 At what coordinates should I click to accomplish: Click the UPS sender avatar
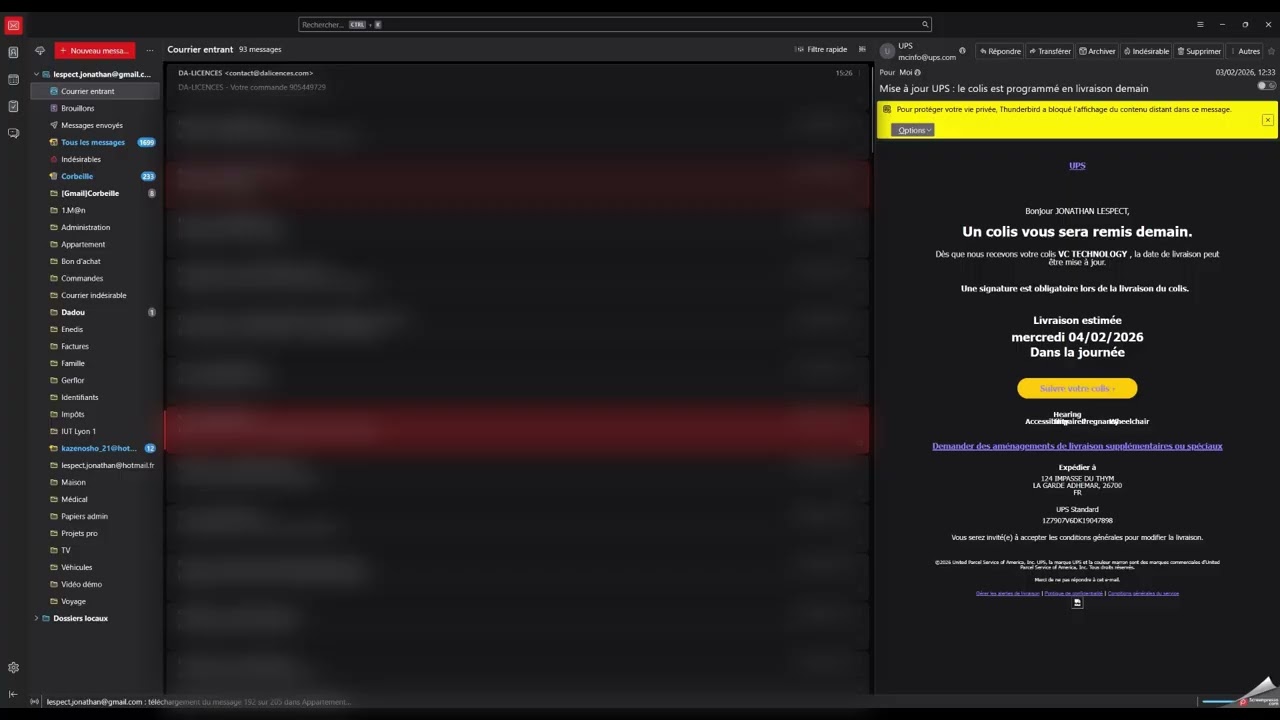tap(886, 51)
